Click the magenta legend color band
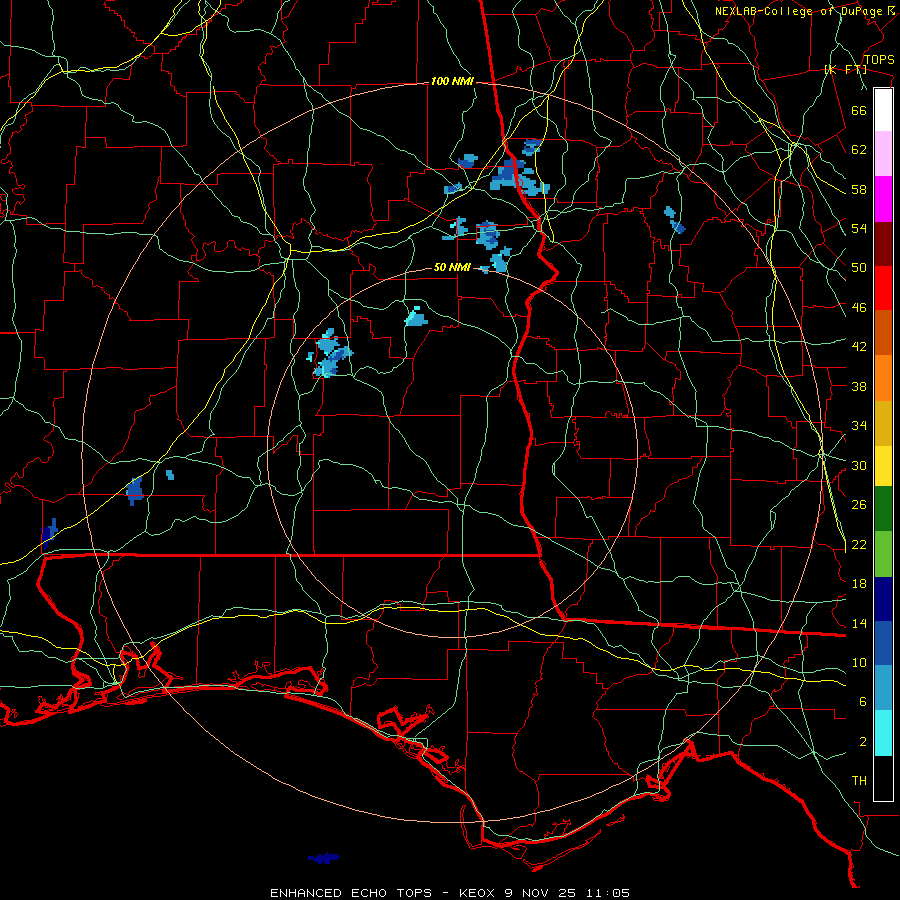Viewport: 900px width, 900px height. coord(883,199)
